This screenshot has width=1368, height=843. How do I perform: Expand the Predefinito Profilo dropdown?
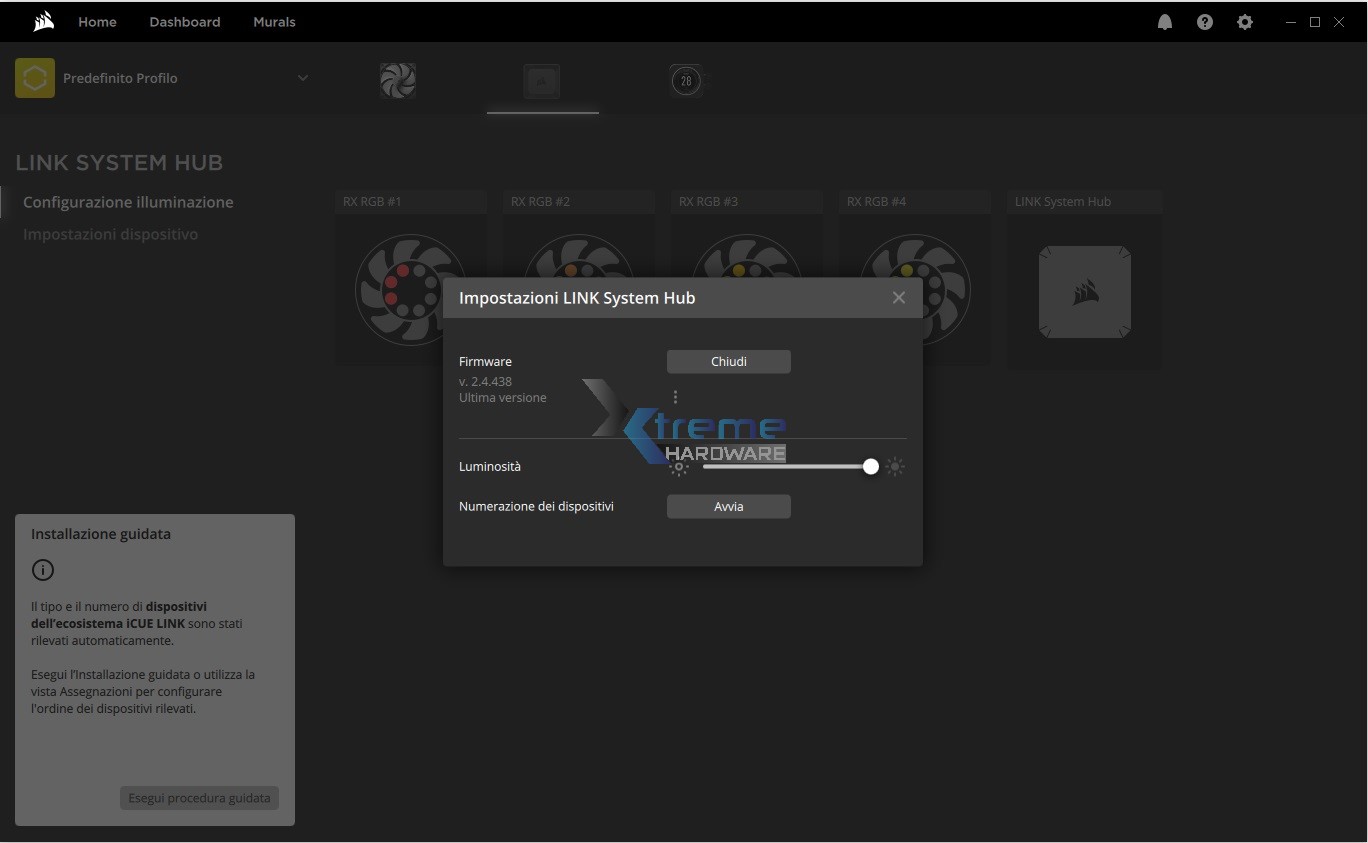[302, 78]
